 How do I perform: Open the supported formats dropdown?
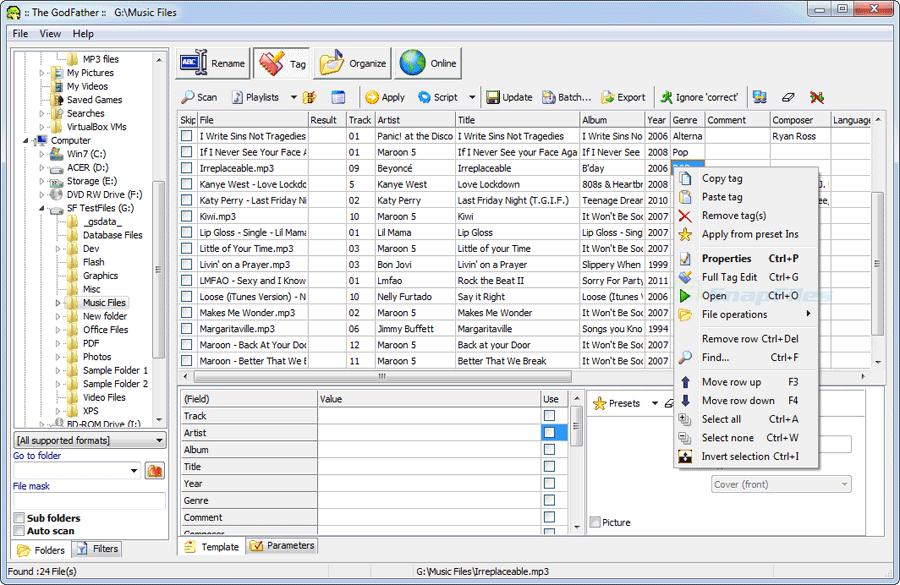[159, 440]
